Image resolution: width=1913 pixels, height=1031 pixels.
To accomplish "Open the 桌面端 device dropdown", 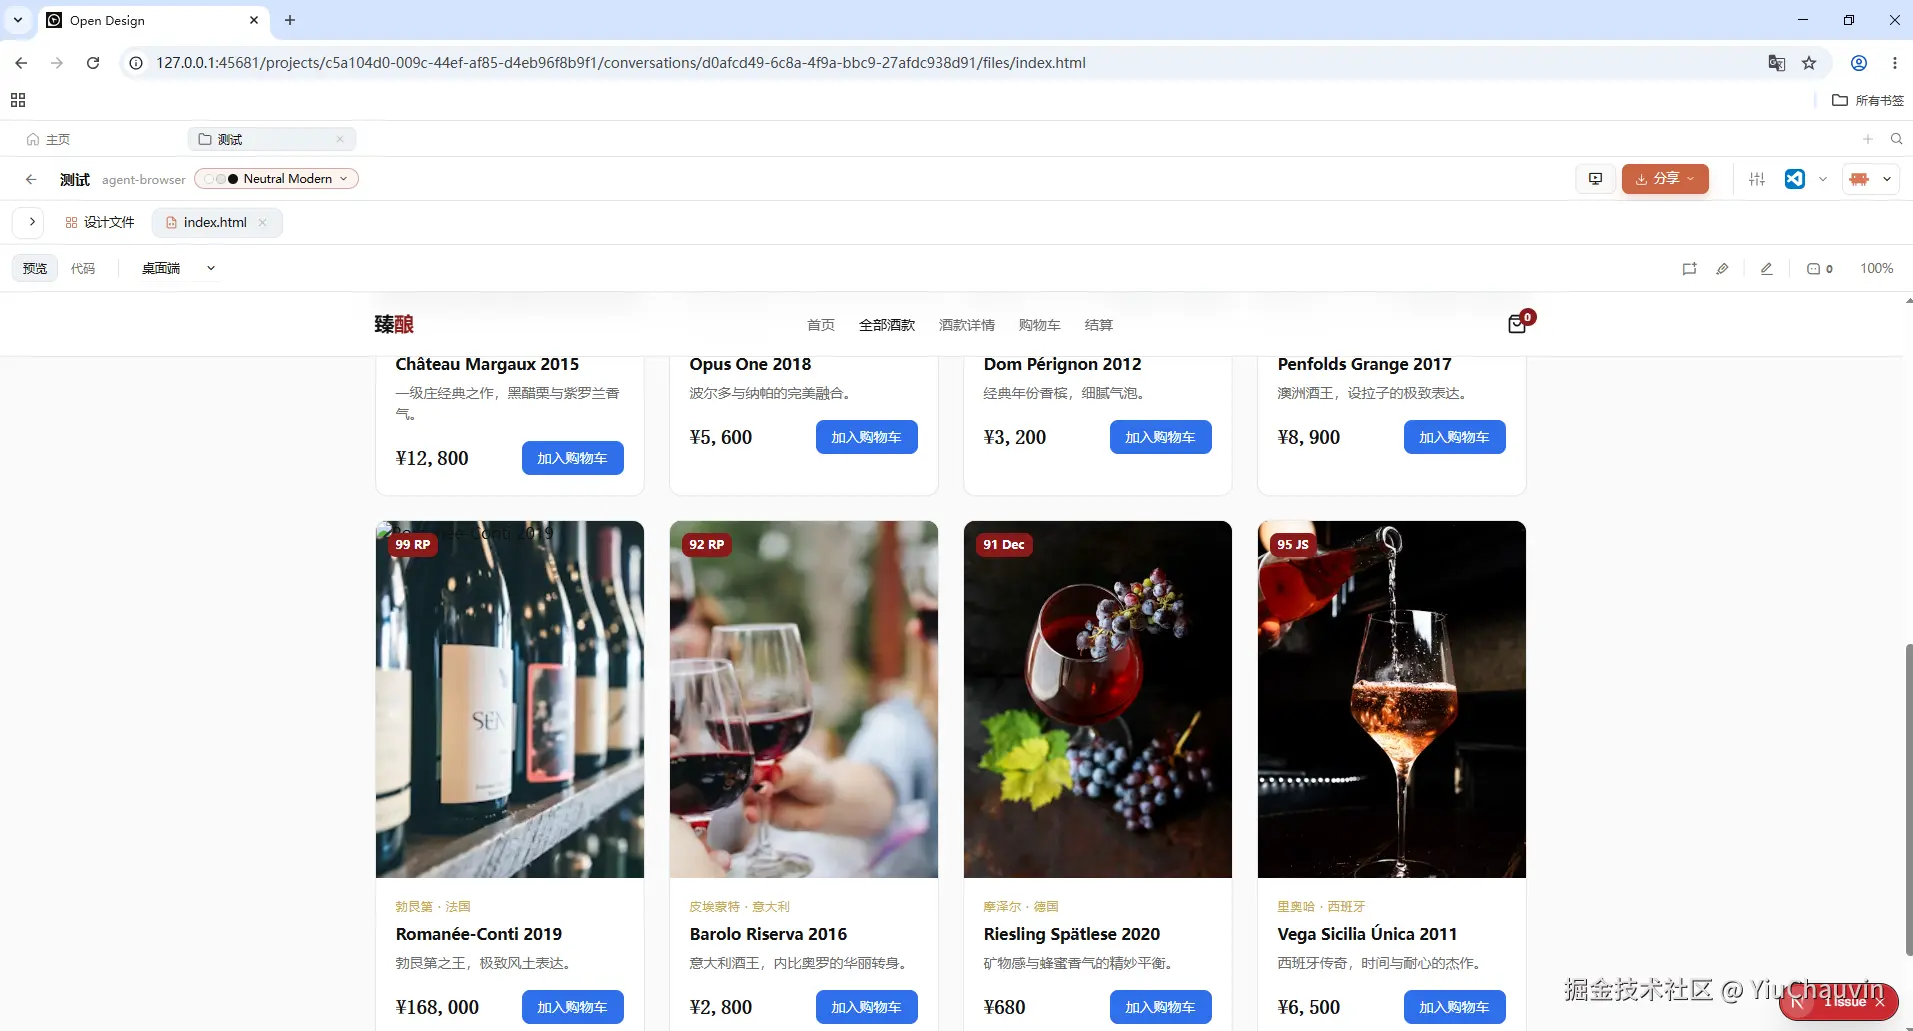I will point(178,268).
